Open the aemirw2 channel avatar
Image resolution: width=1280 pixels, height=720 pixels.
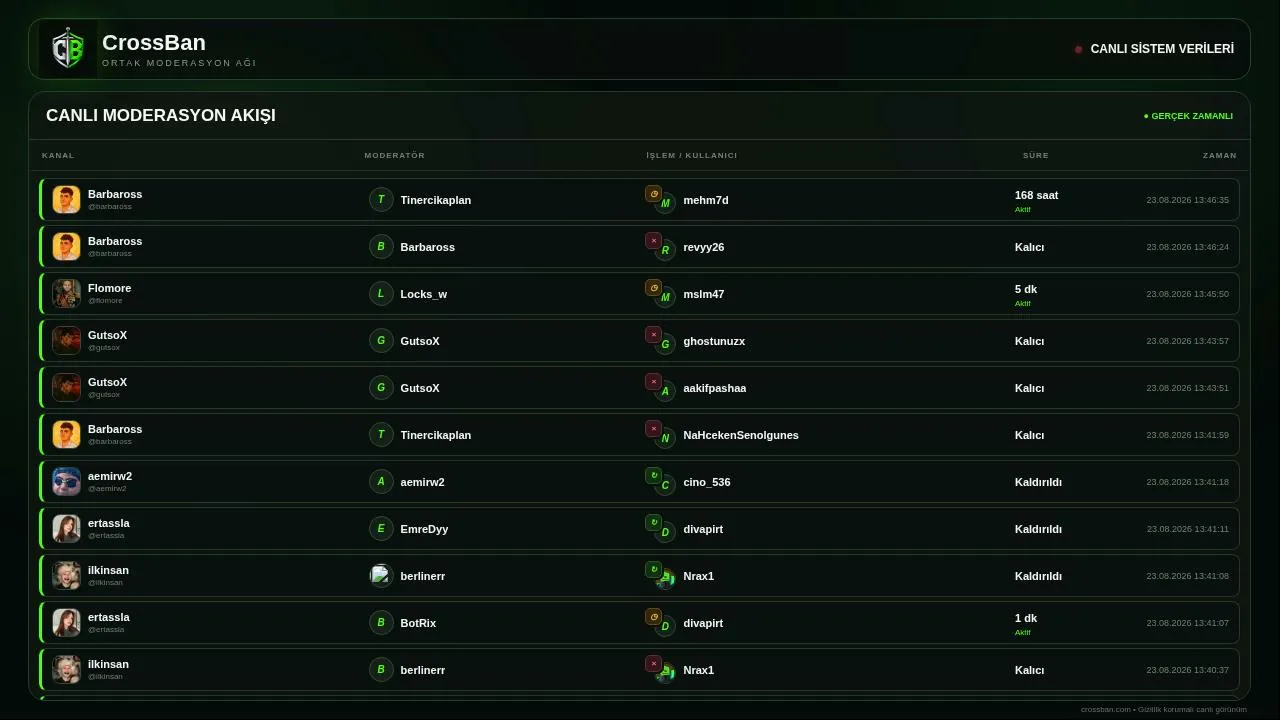66,482
